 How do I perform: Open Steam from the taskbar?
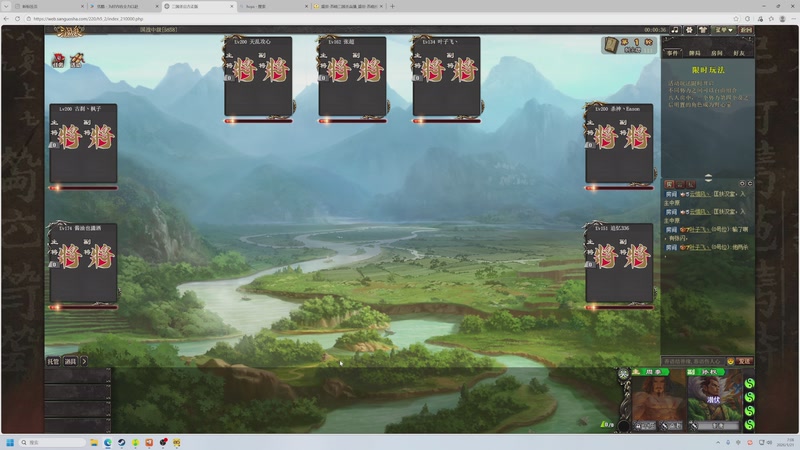point(121,442)
